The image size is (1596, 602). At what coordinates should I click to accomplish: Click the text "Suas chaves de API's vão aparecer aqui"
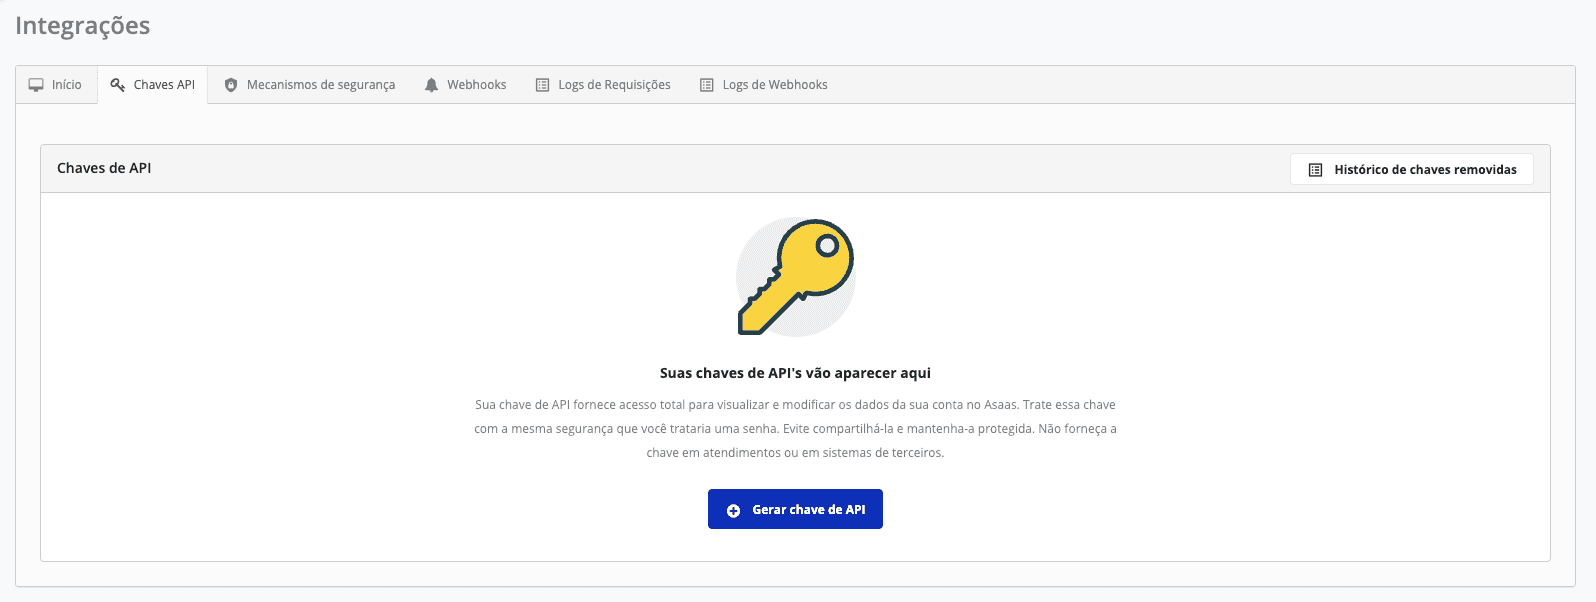coord(795,373)
